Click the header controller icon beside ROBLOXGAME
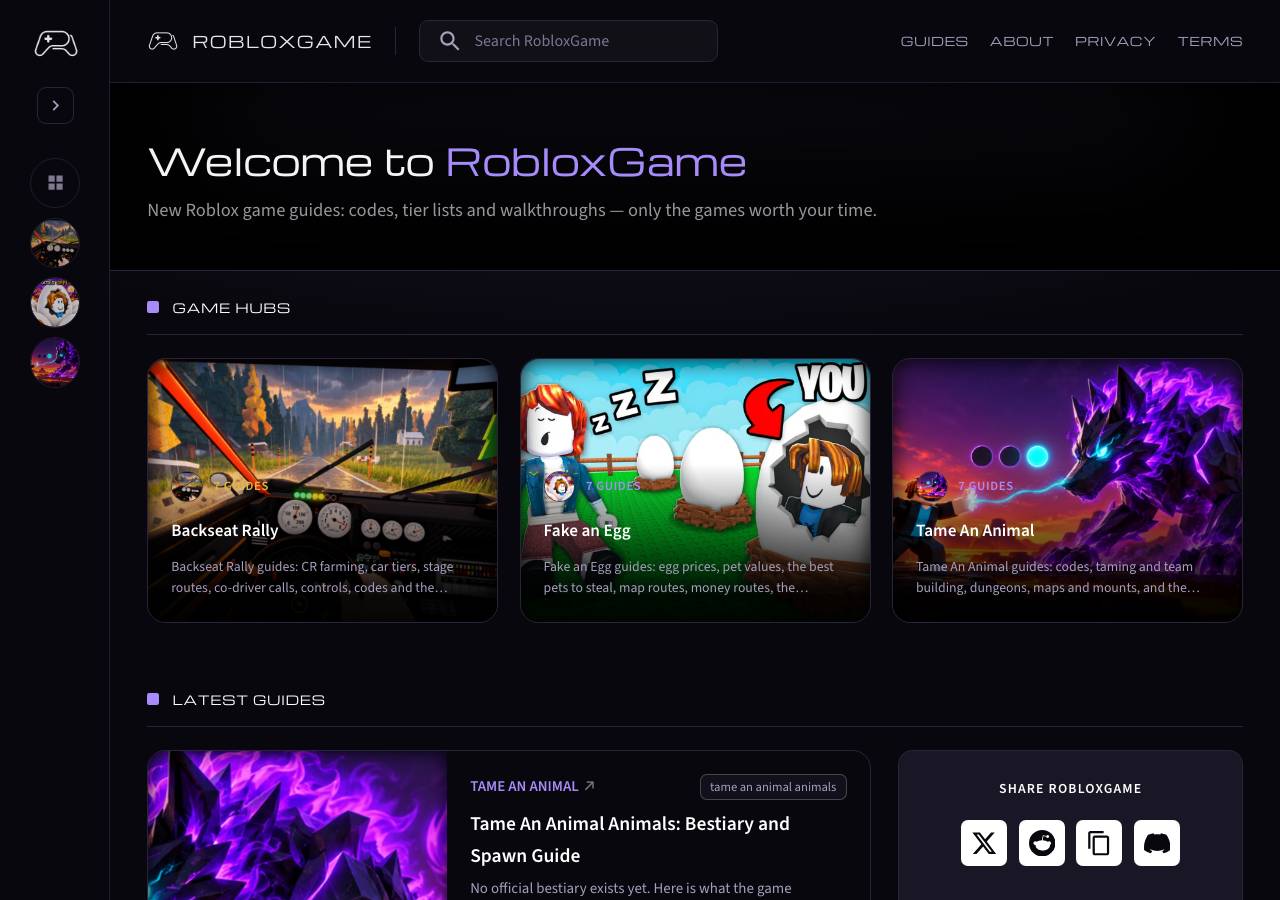The image size is (1280, 900). point(163,41)
